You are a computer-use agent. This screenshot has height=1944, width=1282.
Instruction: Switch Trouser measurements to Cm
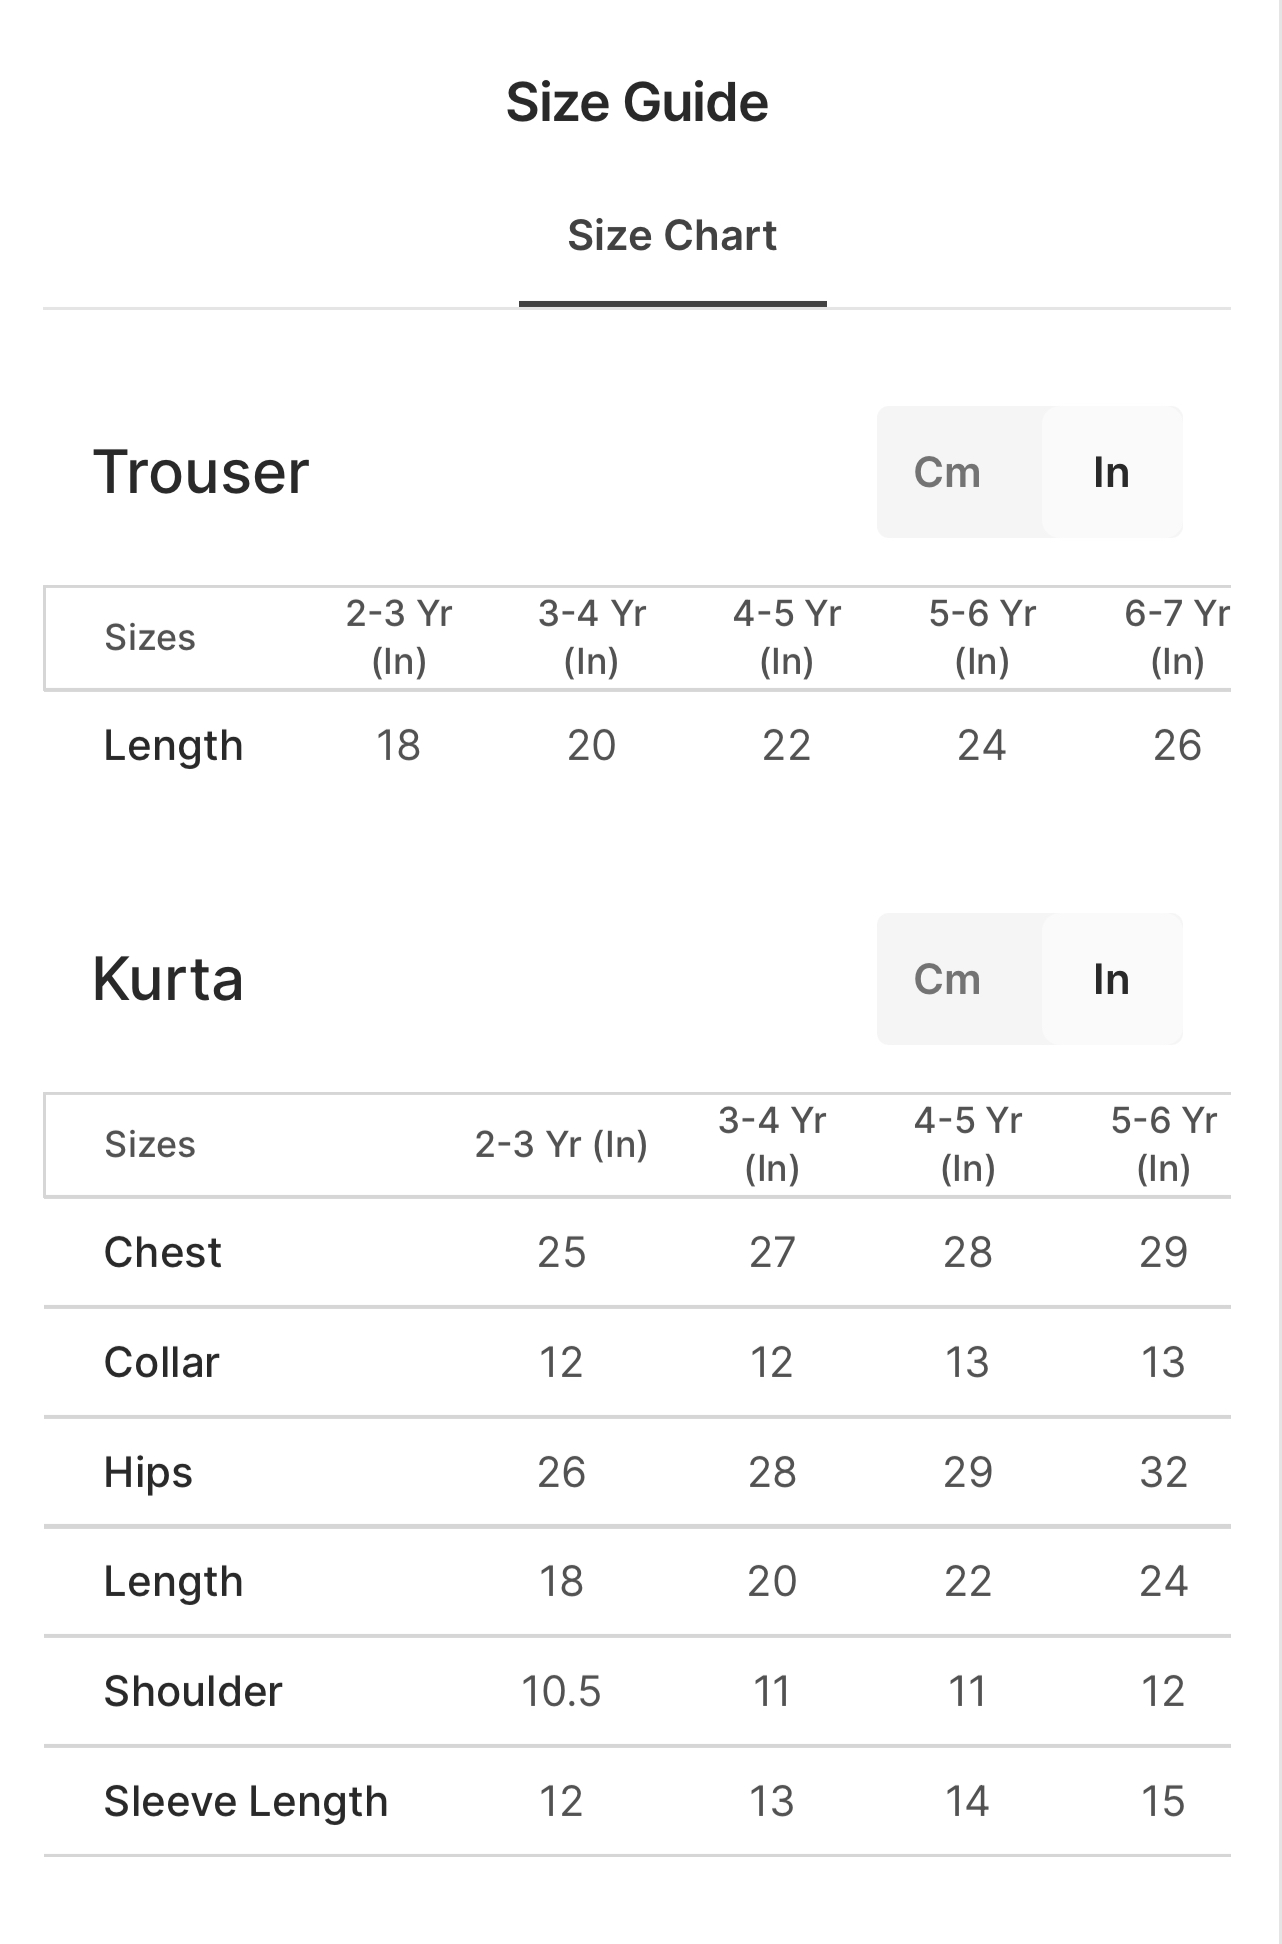[x=947, y=472]
